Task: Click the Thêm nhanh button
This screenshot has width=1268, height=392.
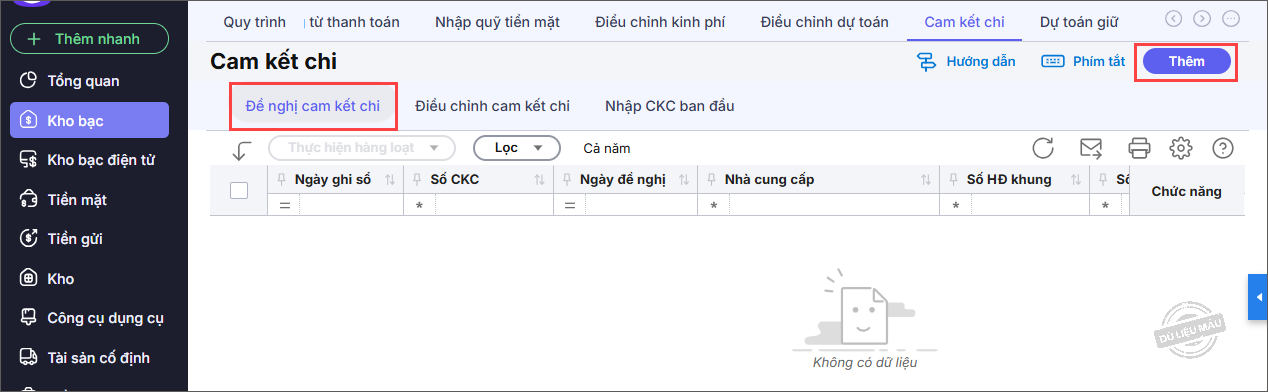Action: [89, 39]
